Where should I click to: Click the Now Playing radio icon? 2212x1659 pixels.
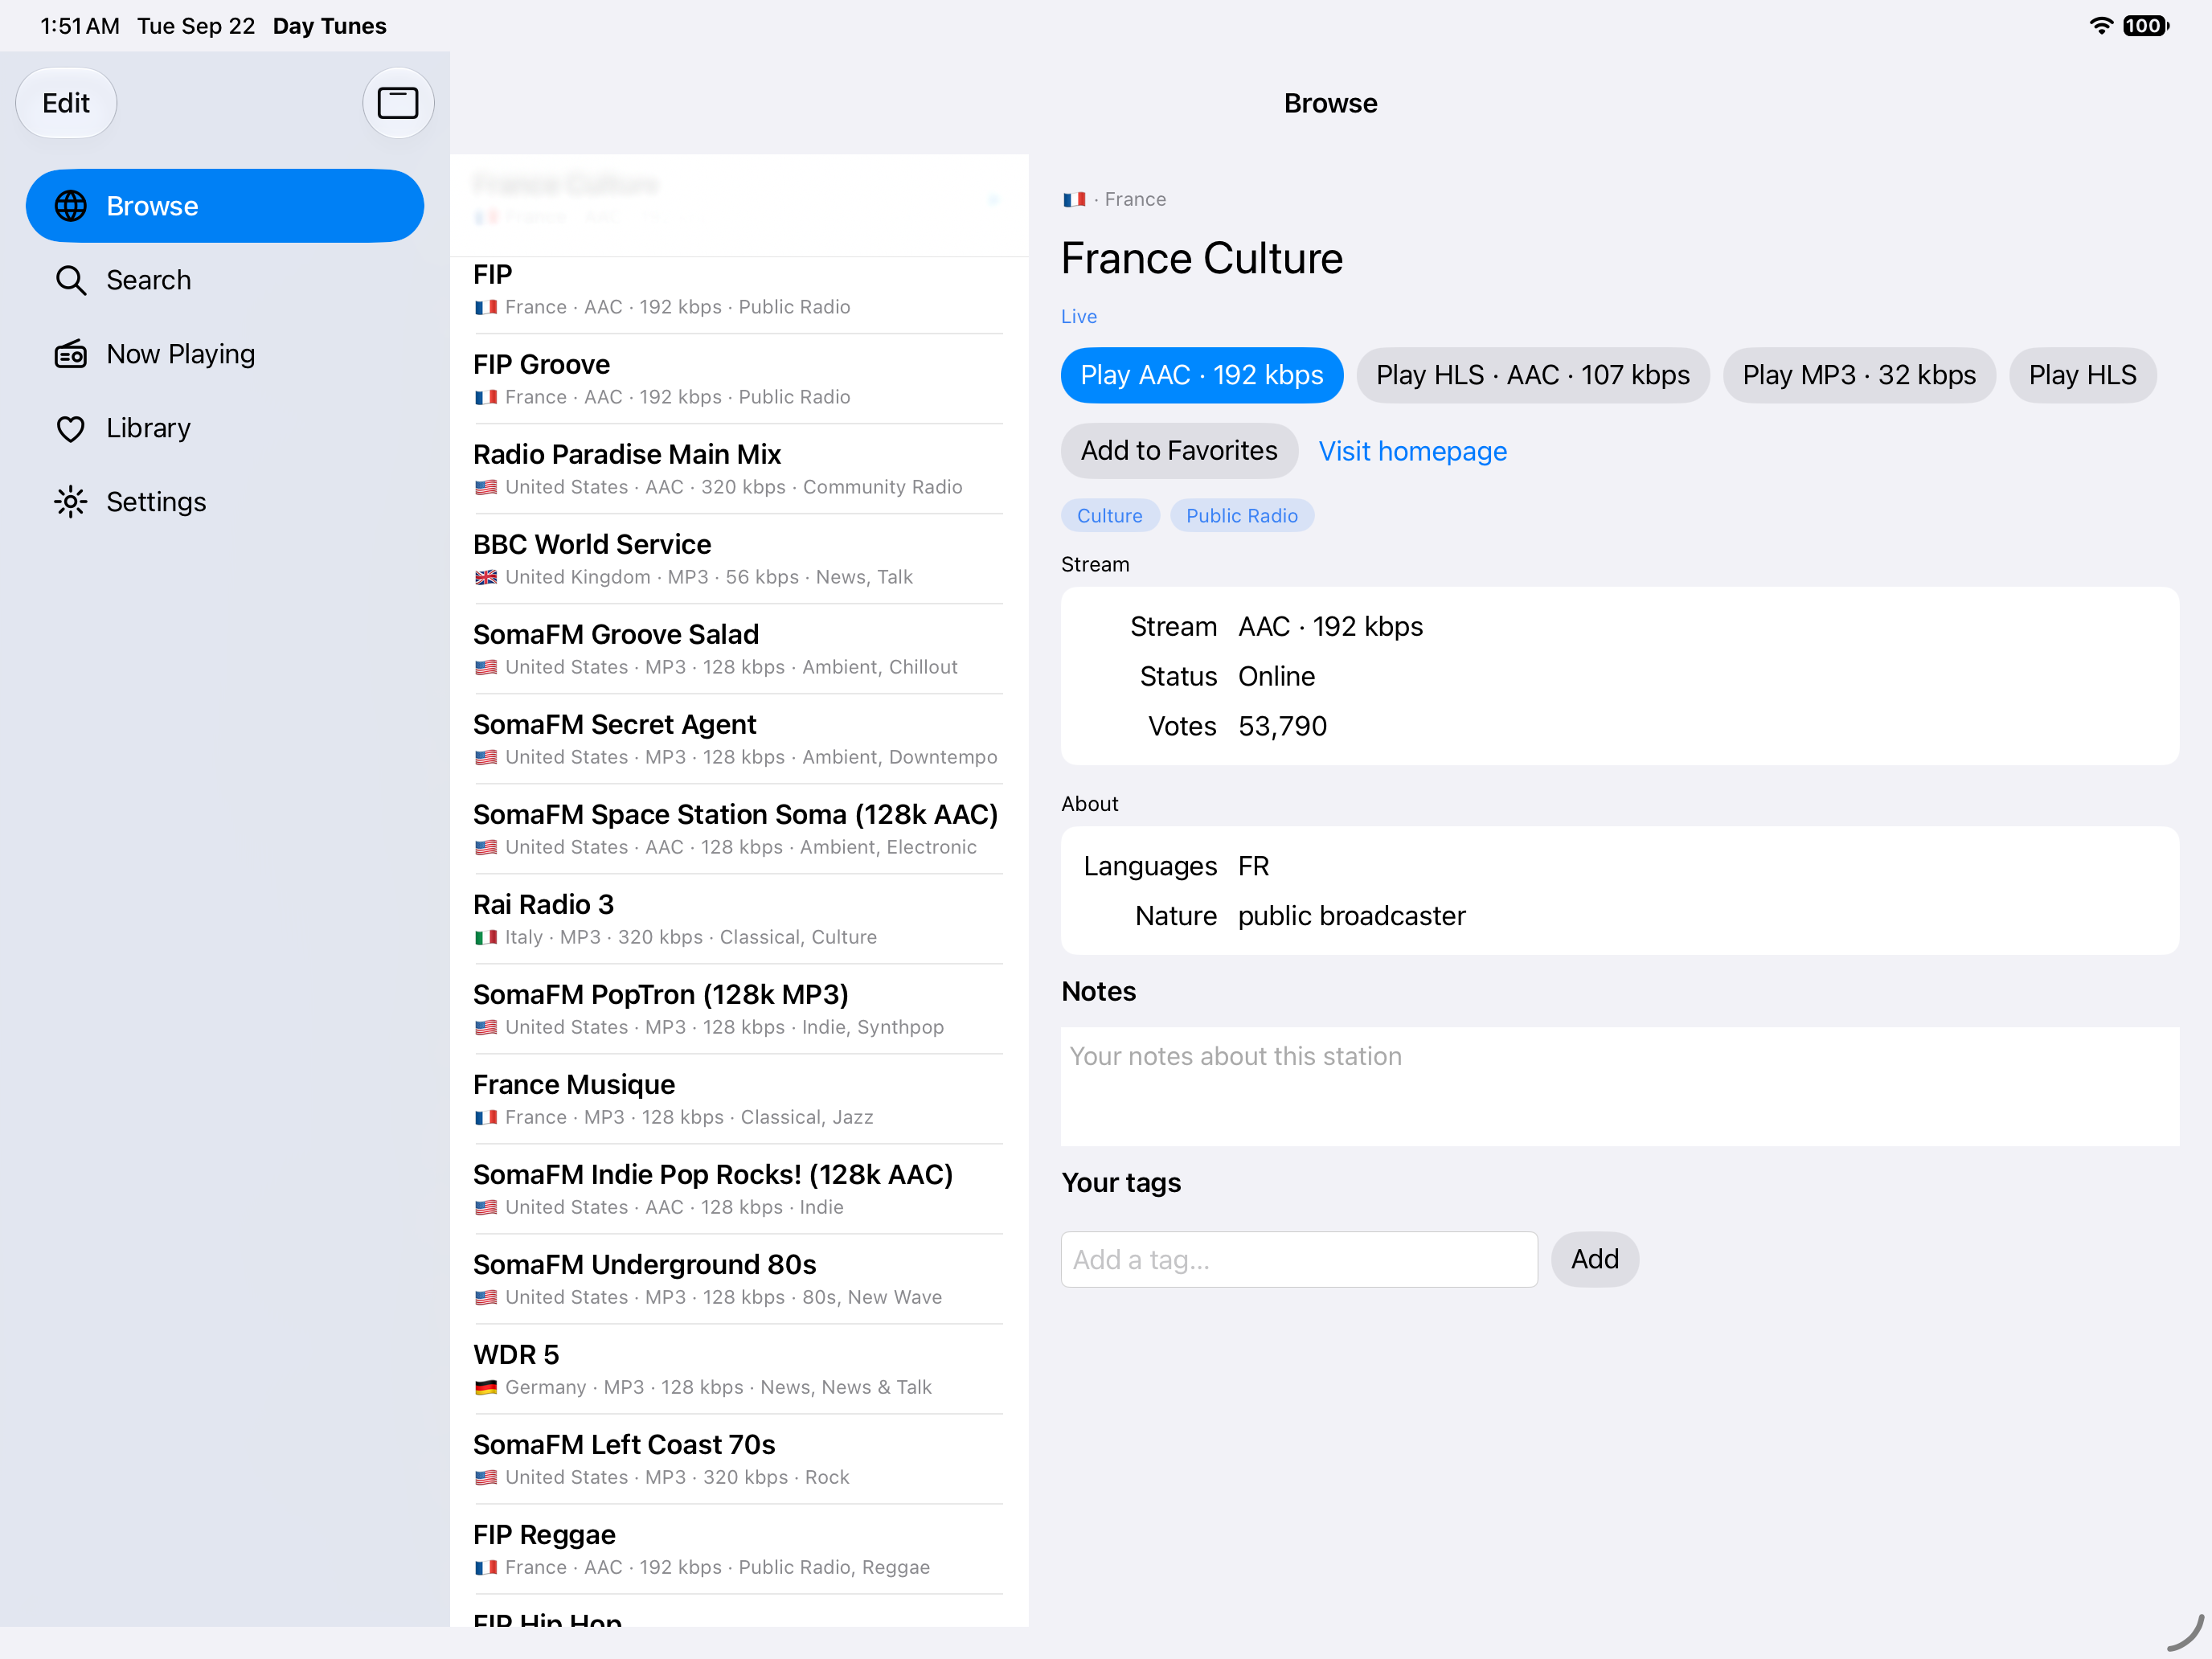pos(70,354)
